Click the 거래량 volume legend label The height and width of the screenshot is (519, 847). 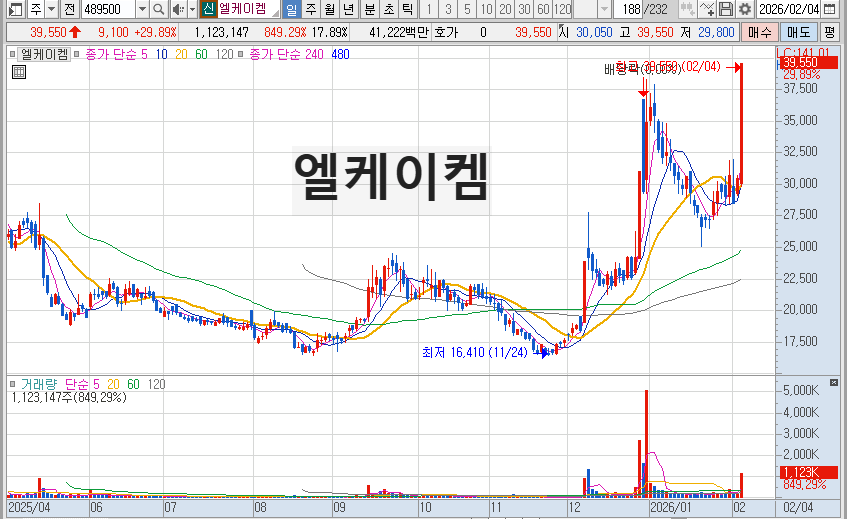coord(38,385)
